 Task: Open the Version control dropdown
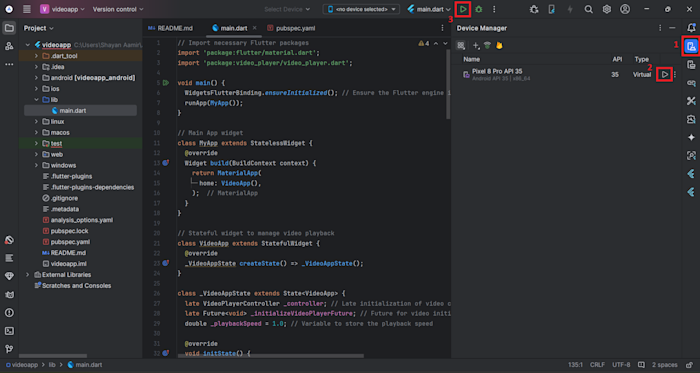tap(118, 9)
